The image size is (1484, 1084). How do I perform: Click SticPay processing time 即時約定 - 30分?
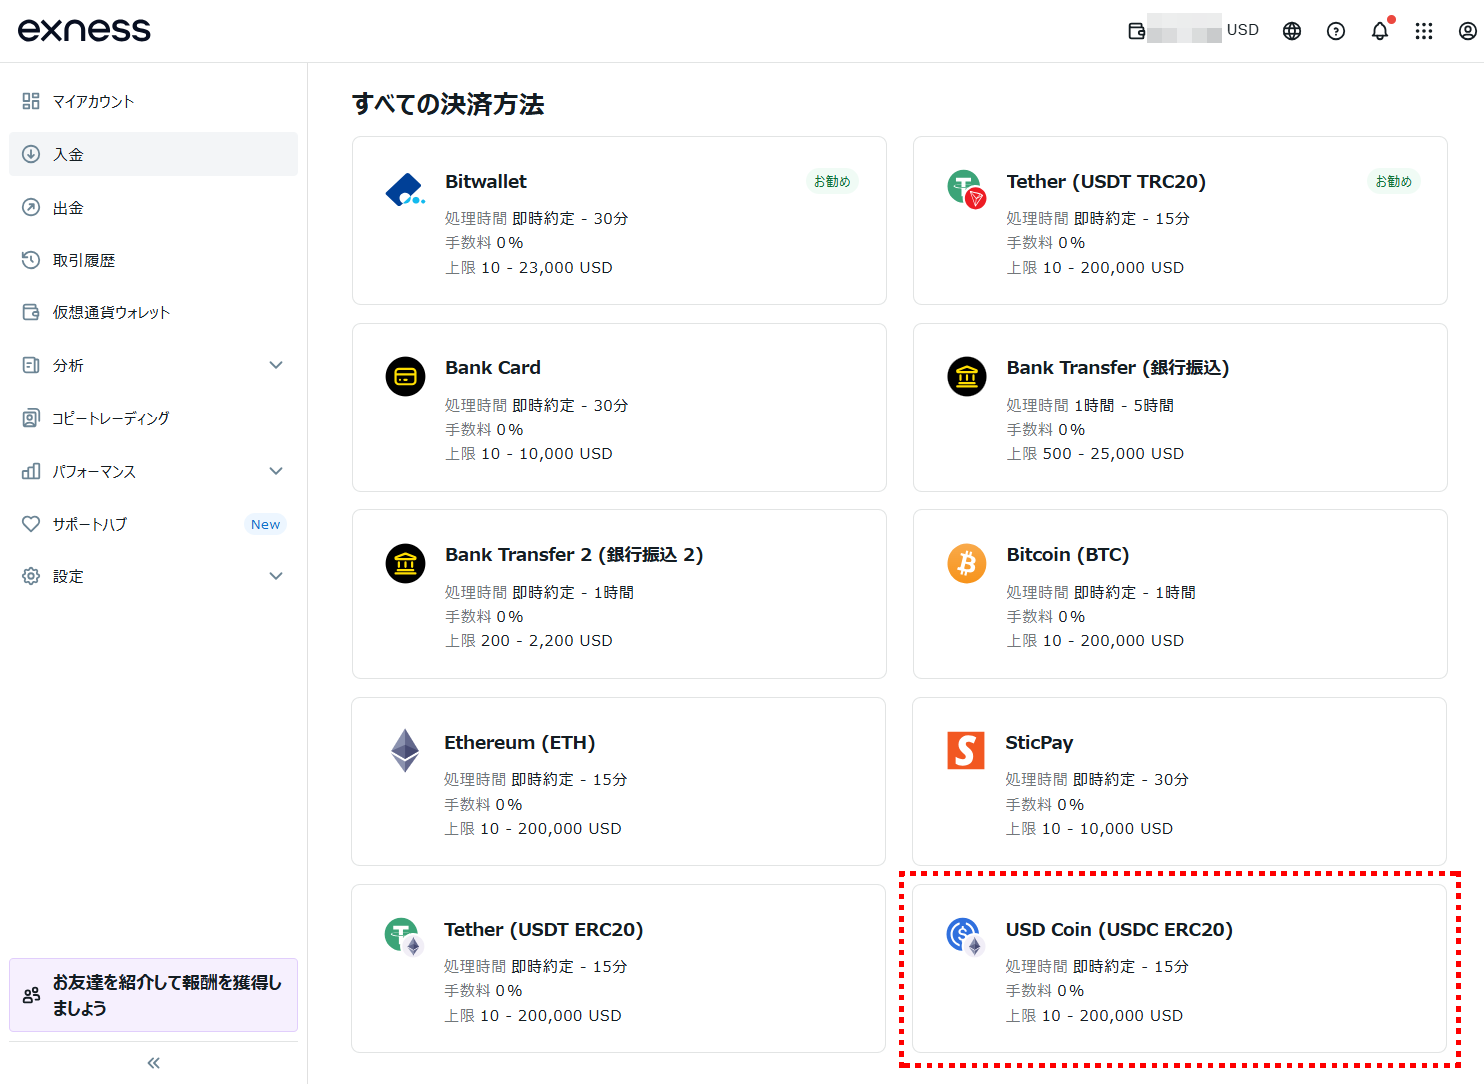coord(1131,779)
